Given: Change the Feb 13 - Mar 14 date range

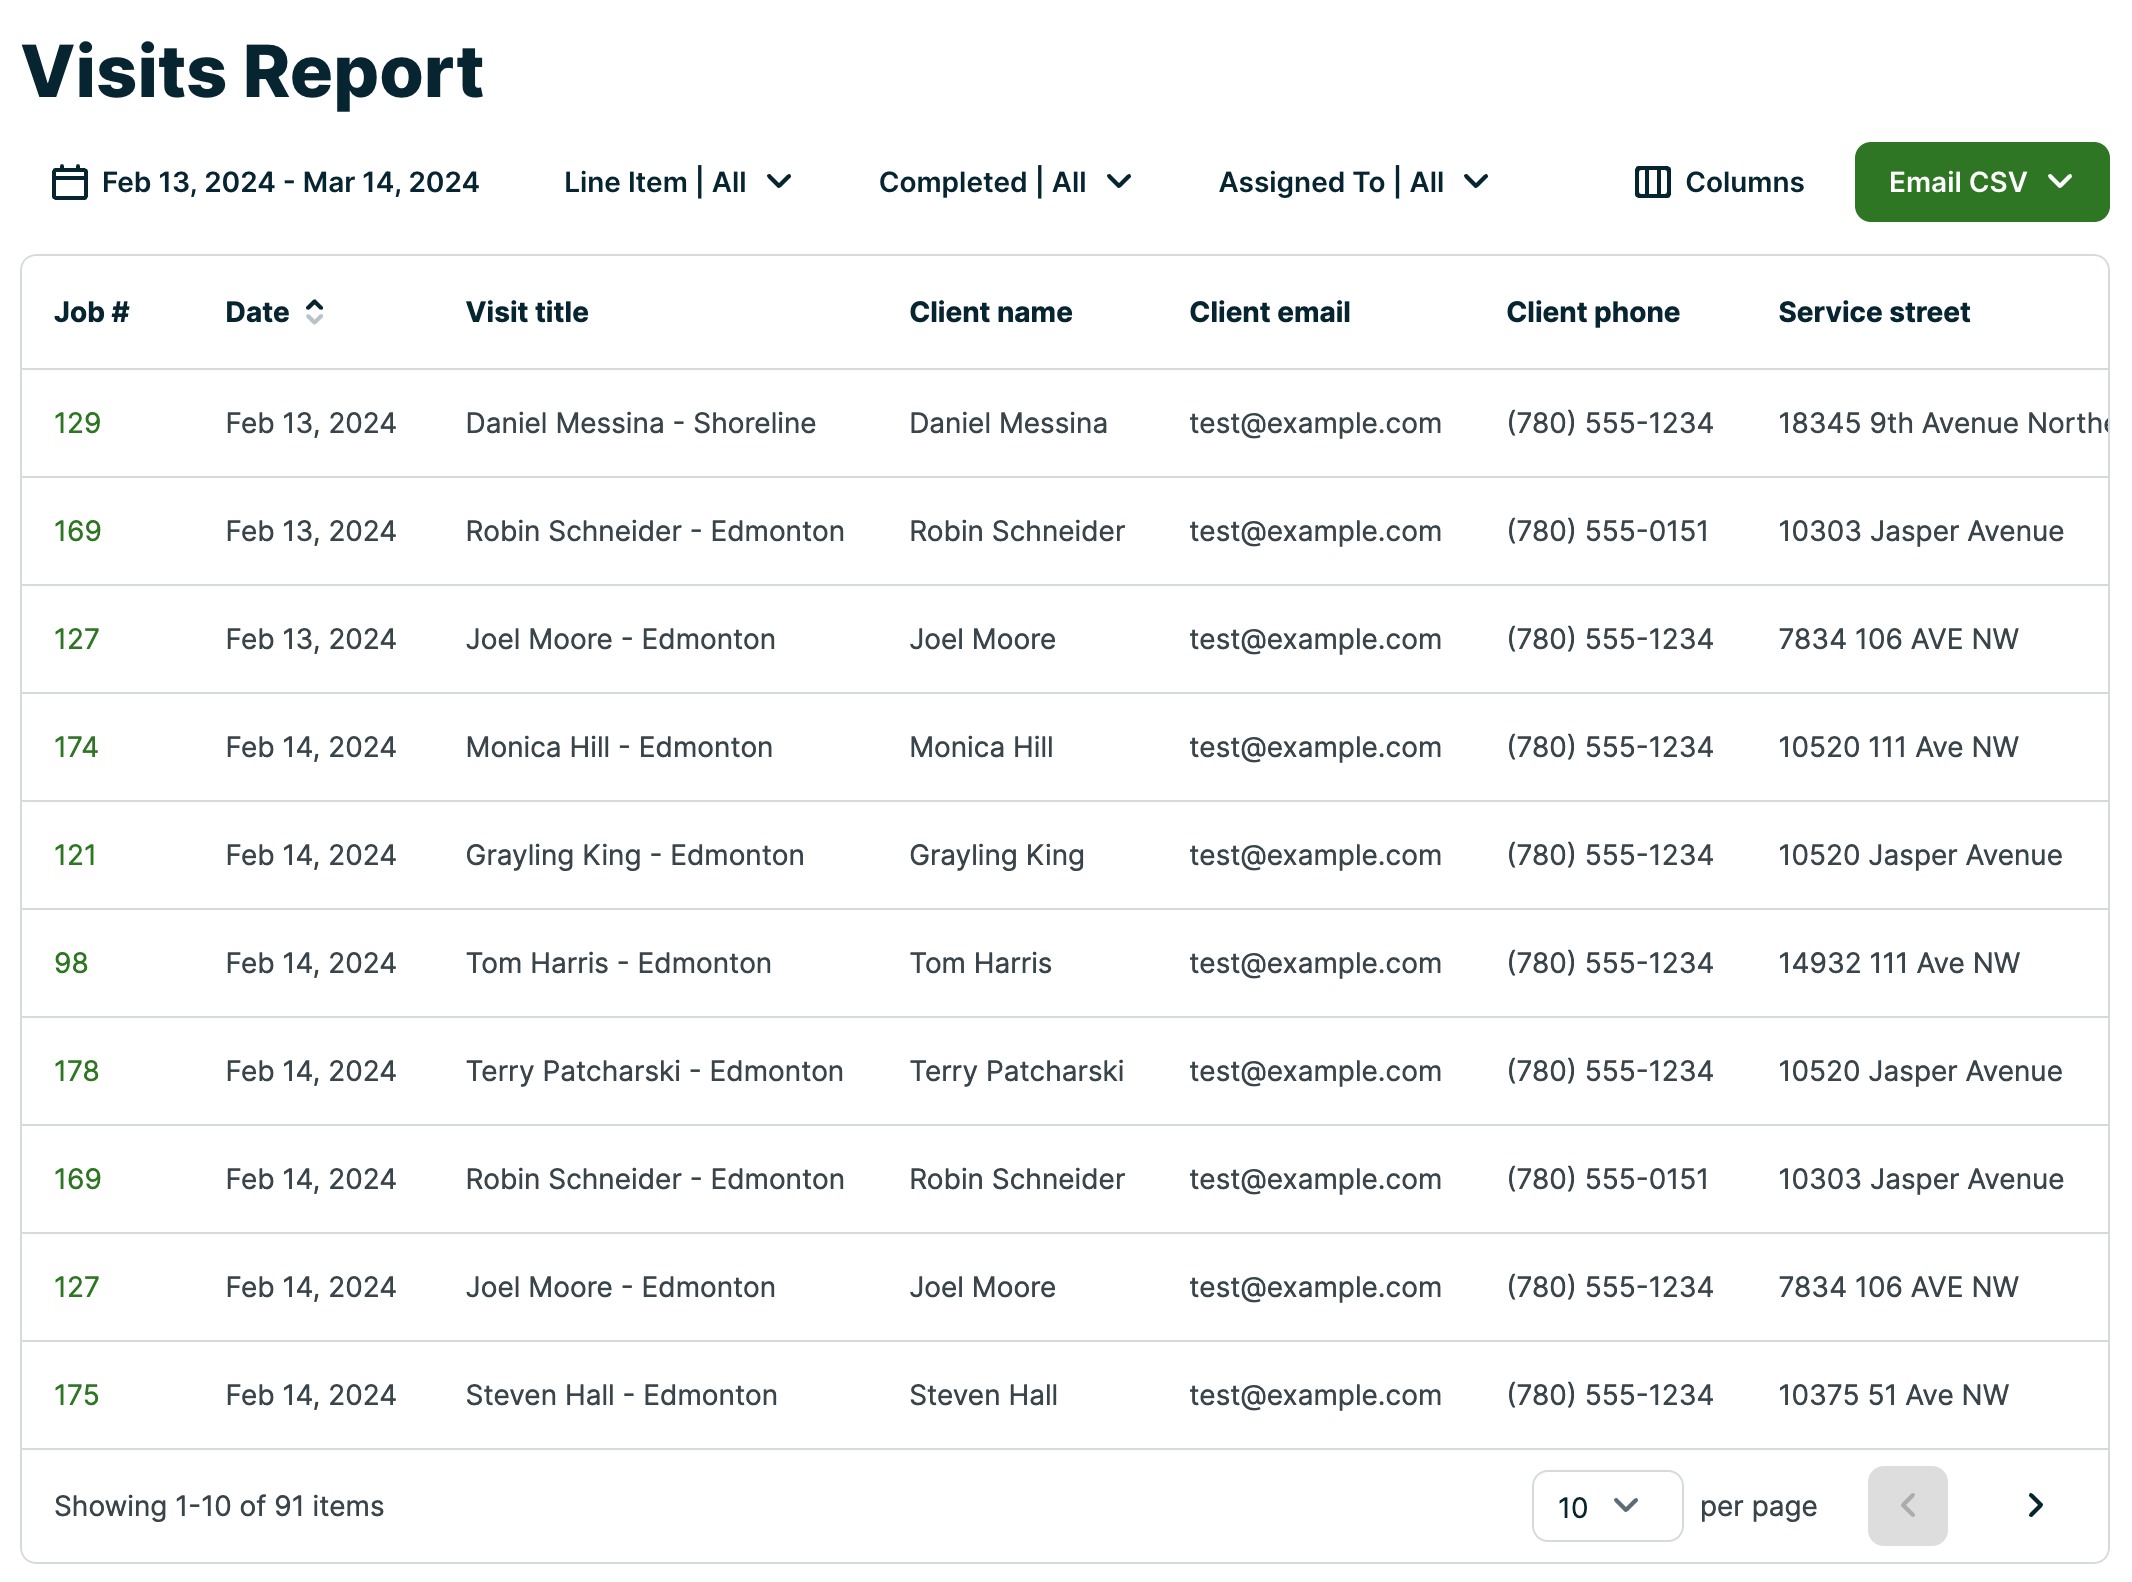Looking at the screenshot, I should pos(291,181).
